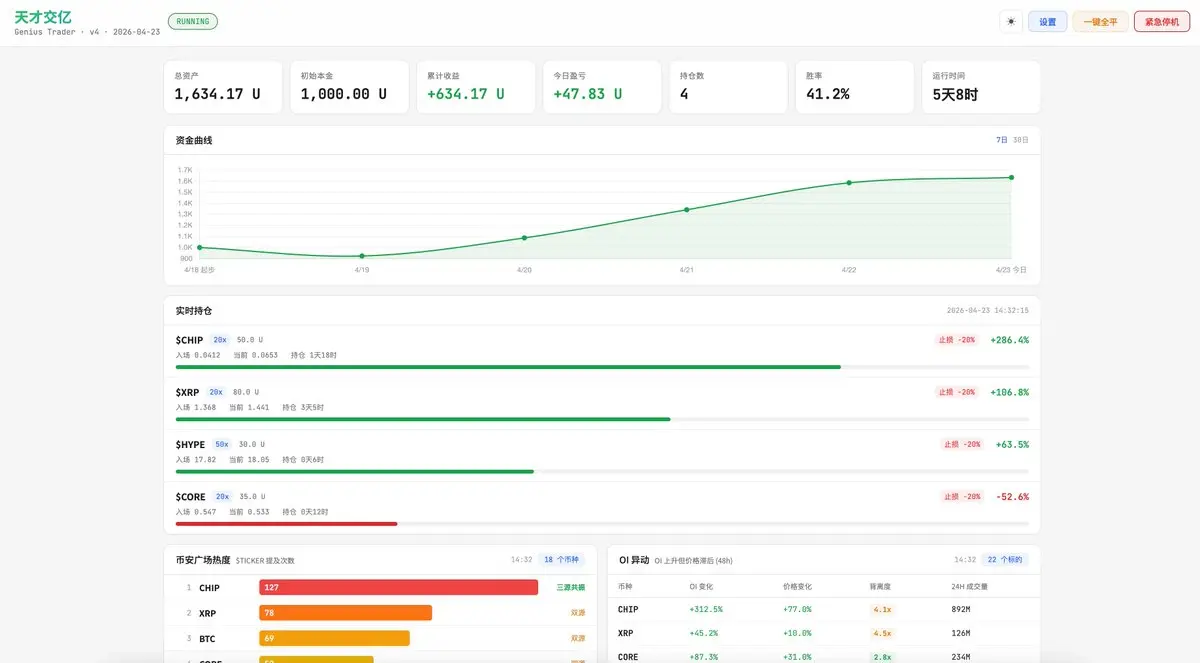Click the 4/22 data point on chart
Viewport: 1200px width, 663px height.
click(849, 183)
